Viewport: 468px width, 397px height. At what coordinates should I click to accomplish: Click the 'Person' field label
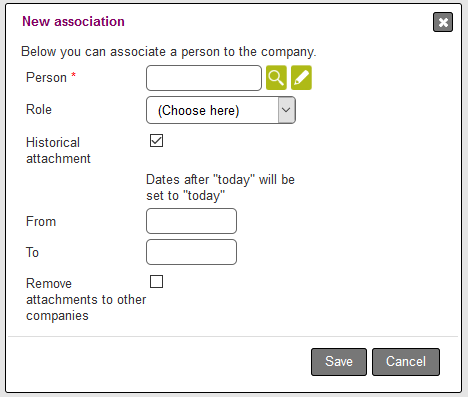click(x=46, y=77)
